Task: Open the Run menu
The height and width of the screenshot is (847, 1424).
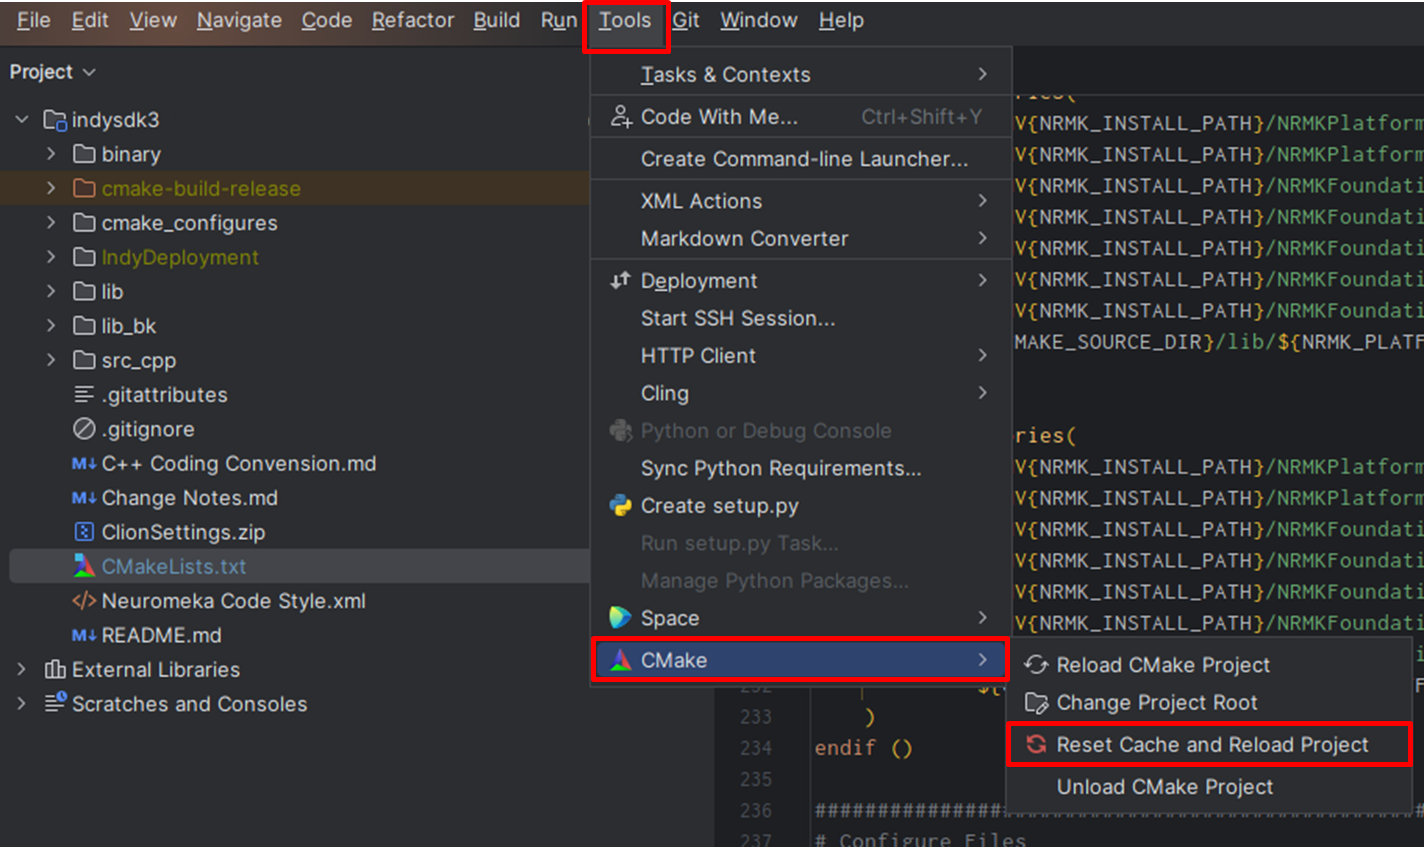Action: pyautogui.click(x=559, y=21)
